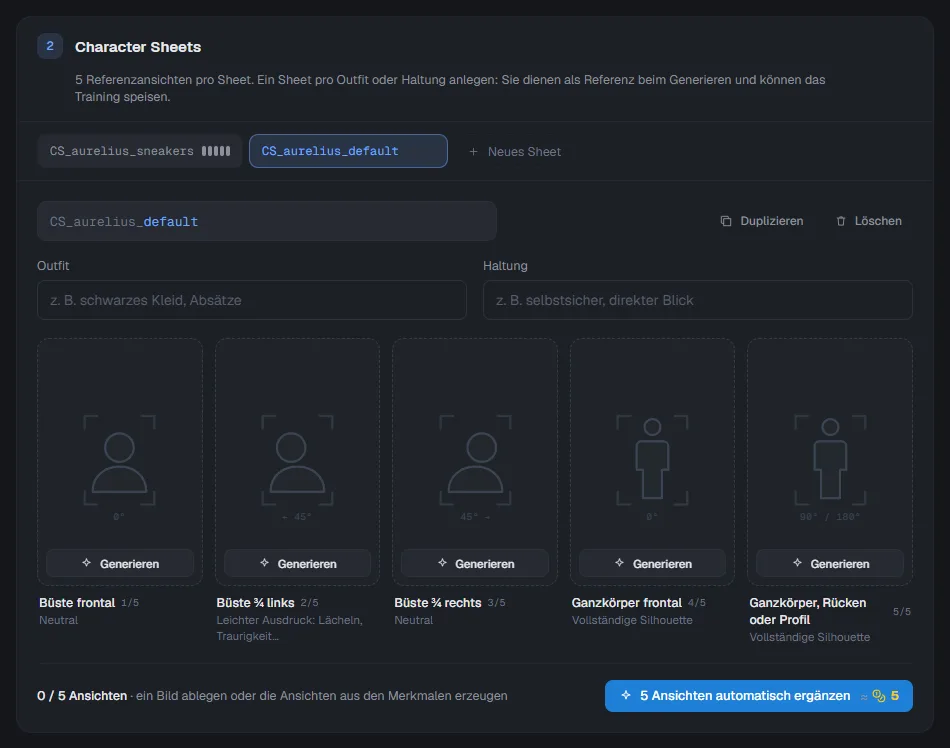Click the sparkle icon in Ganzkörper frontal's Generieren
This screenshot has width=950, height=748.
pos(619,563)
